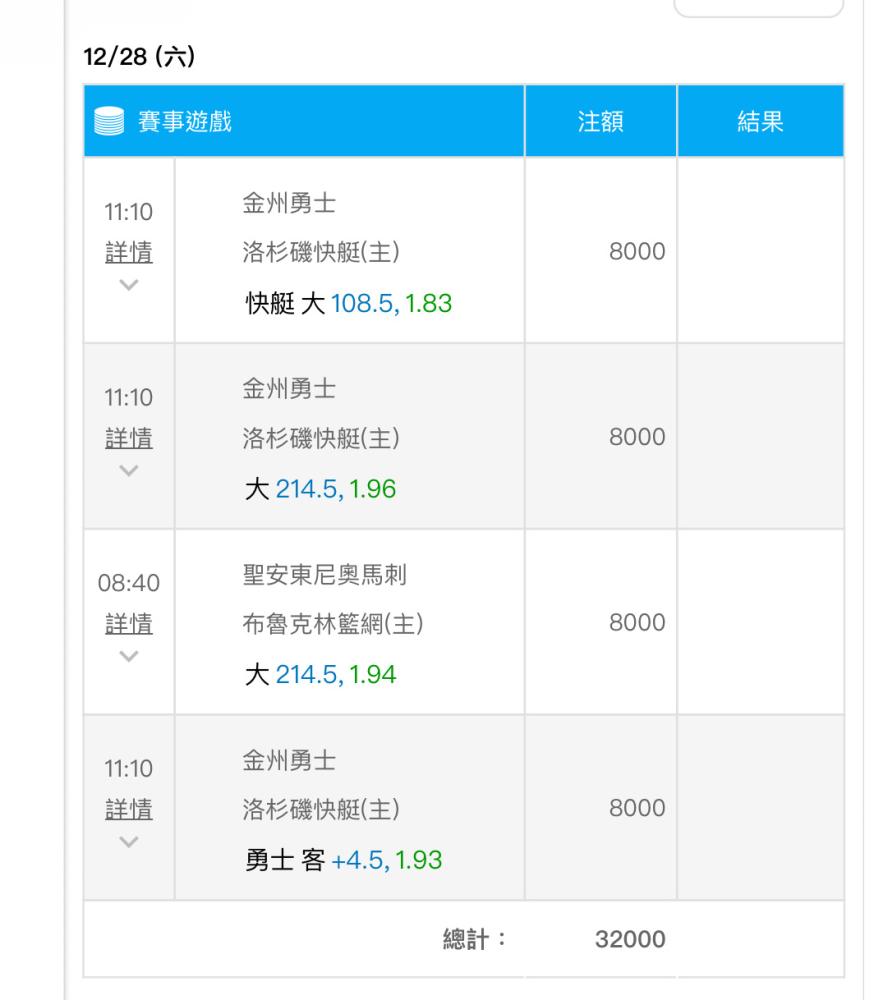874x1000 pixels.
Task: Open 詳情 for the 08:40 馬刺 game
Action: pos(129,623)
